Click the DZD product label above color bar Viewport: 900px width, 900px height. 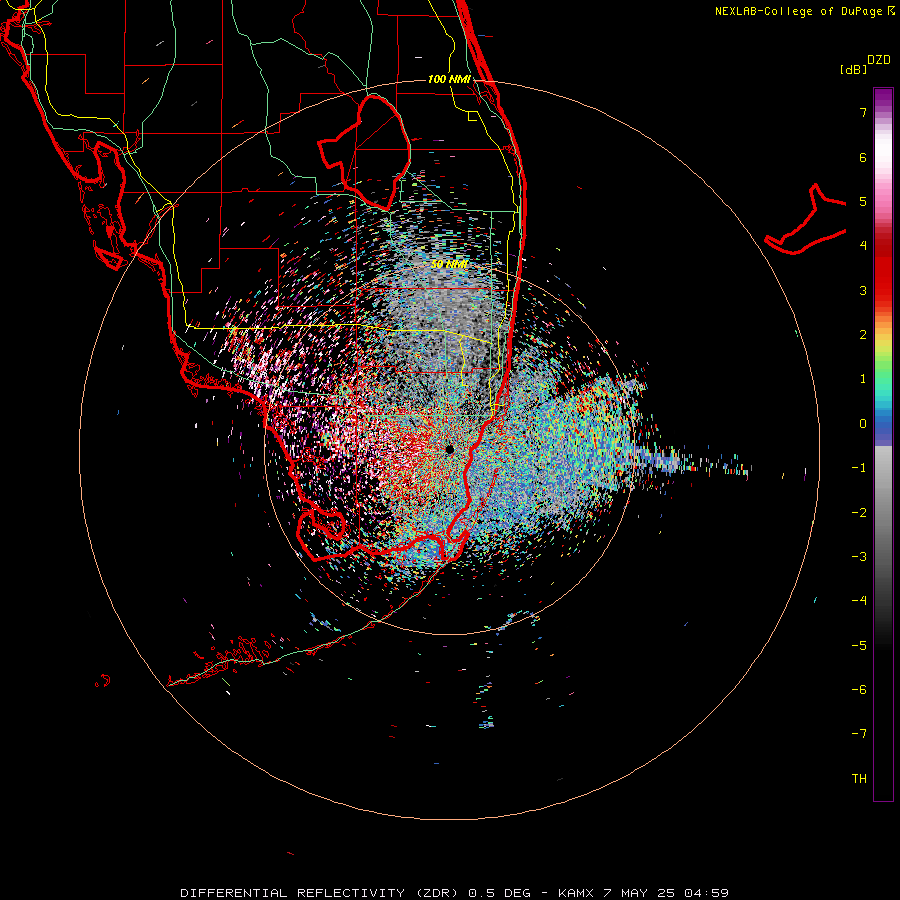(879, 60)
